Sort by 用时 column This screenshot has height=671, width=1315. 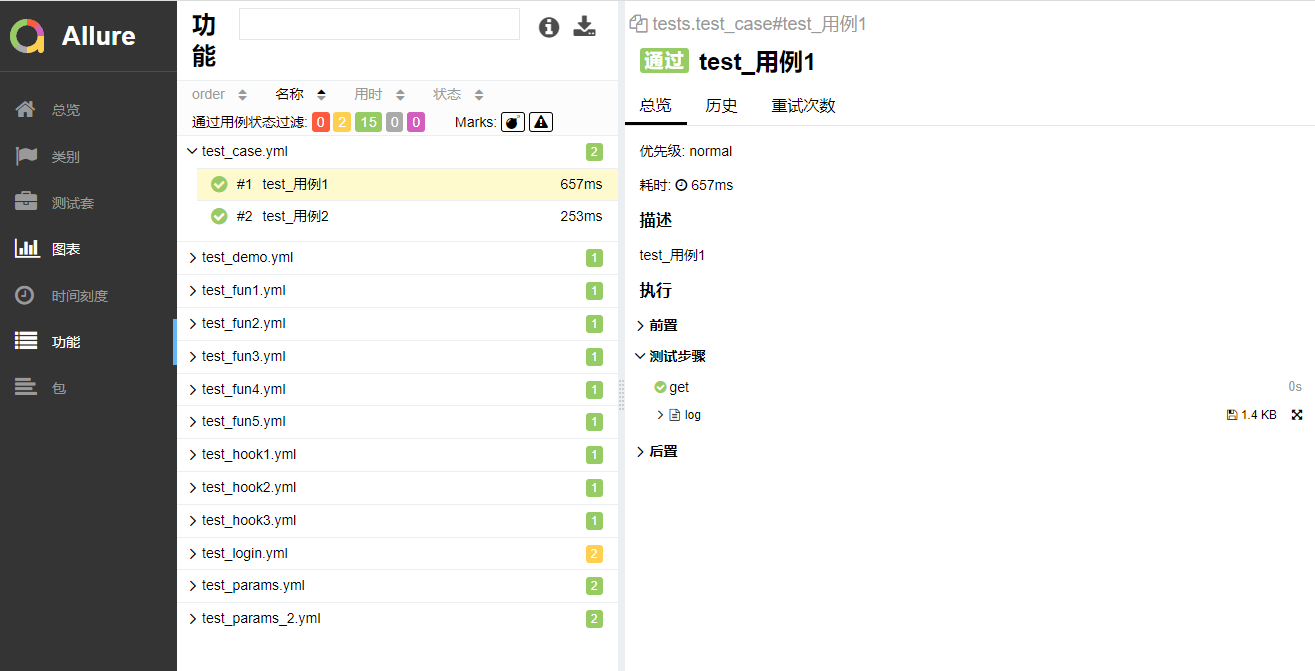(x=380, y=94)
